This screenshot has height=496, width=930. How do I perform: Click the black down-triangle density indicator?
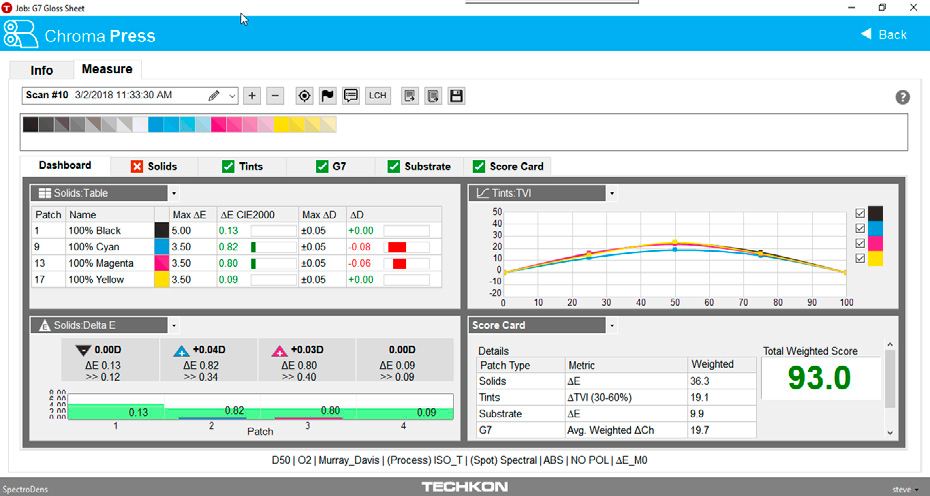click(83, 351)
